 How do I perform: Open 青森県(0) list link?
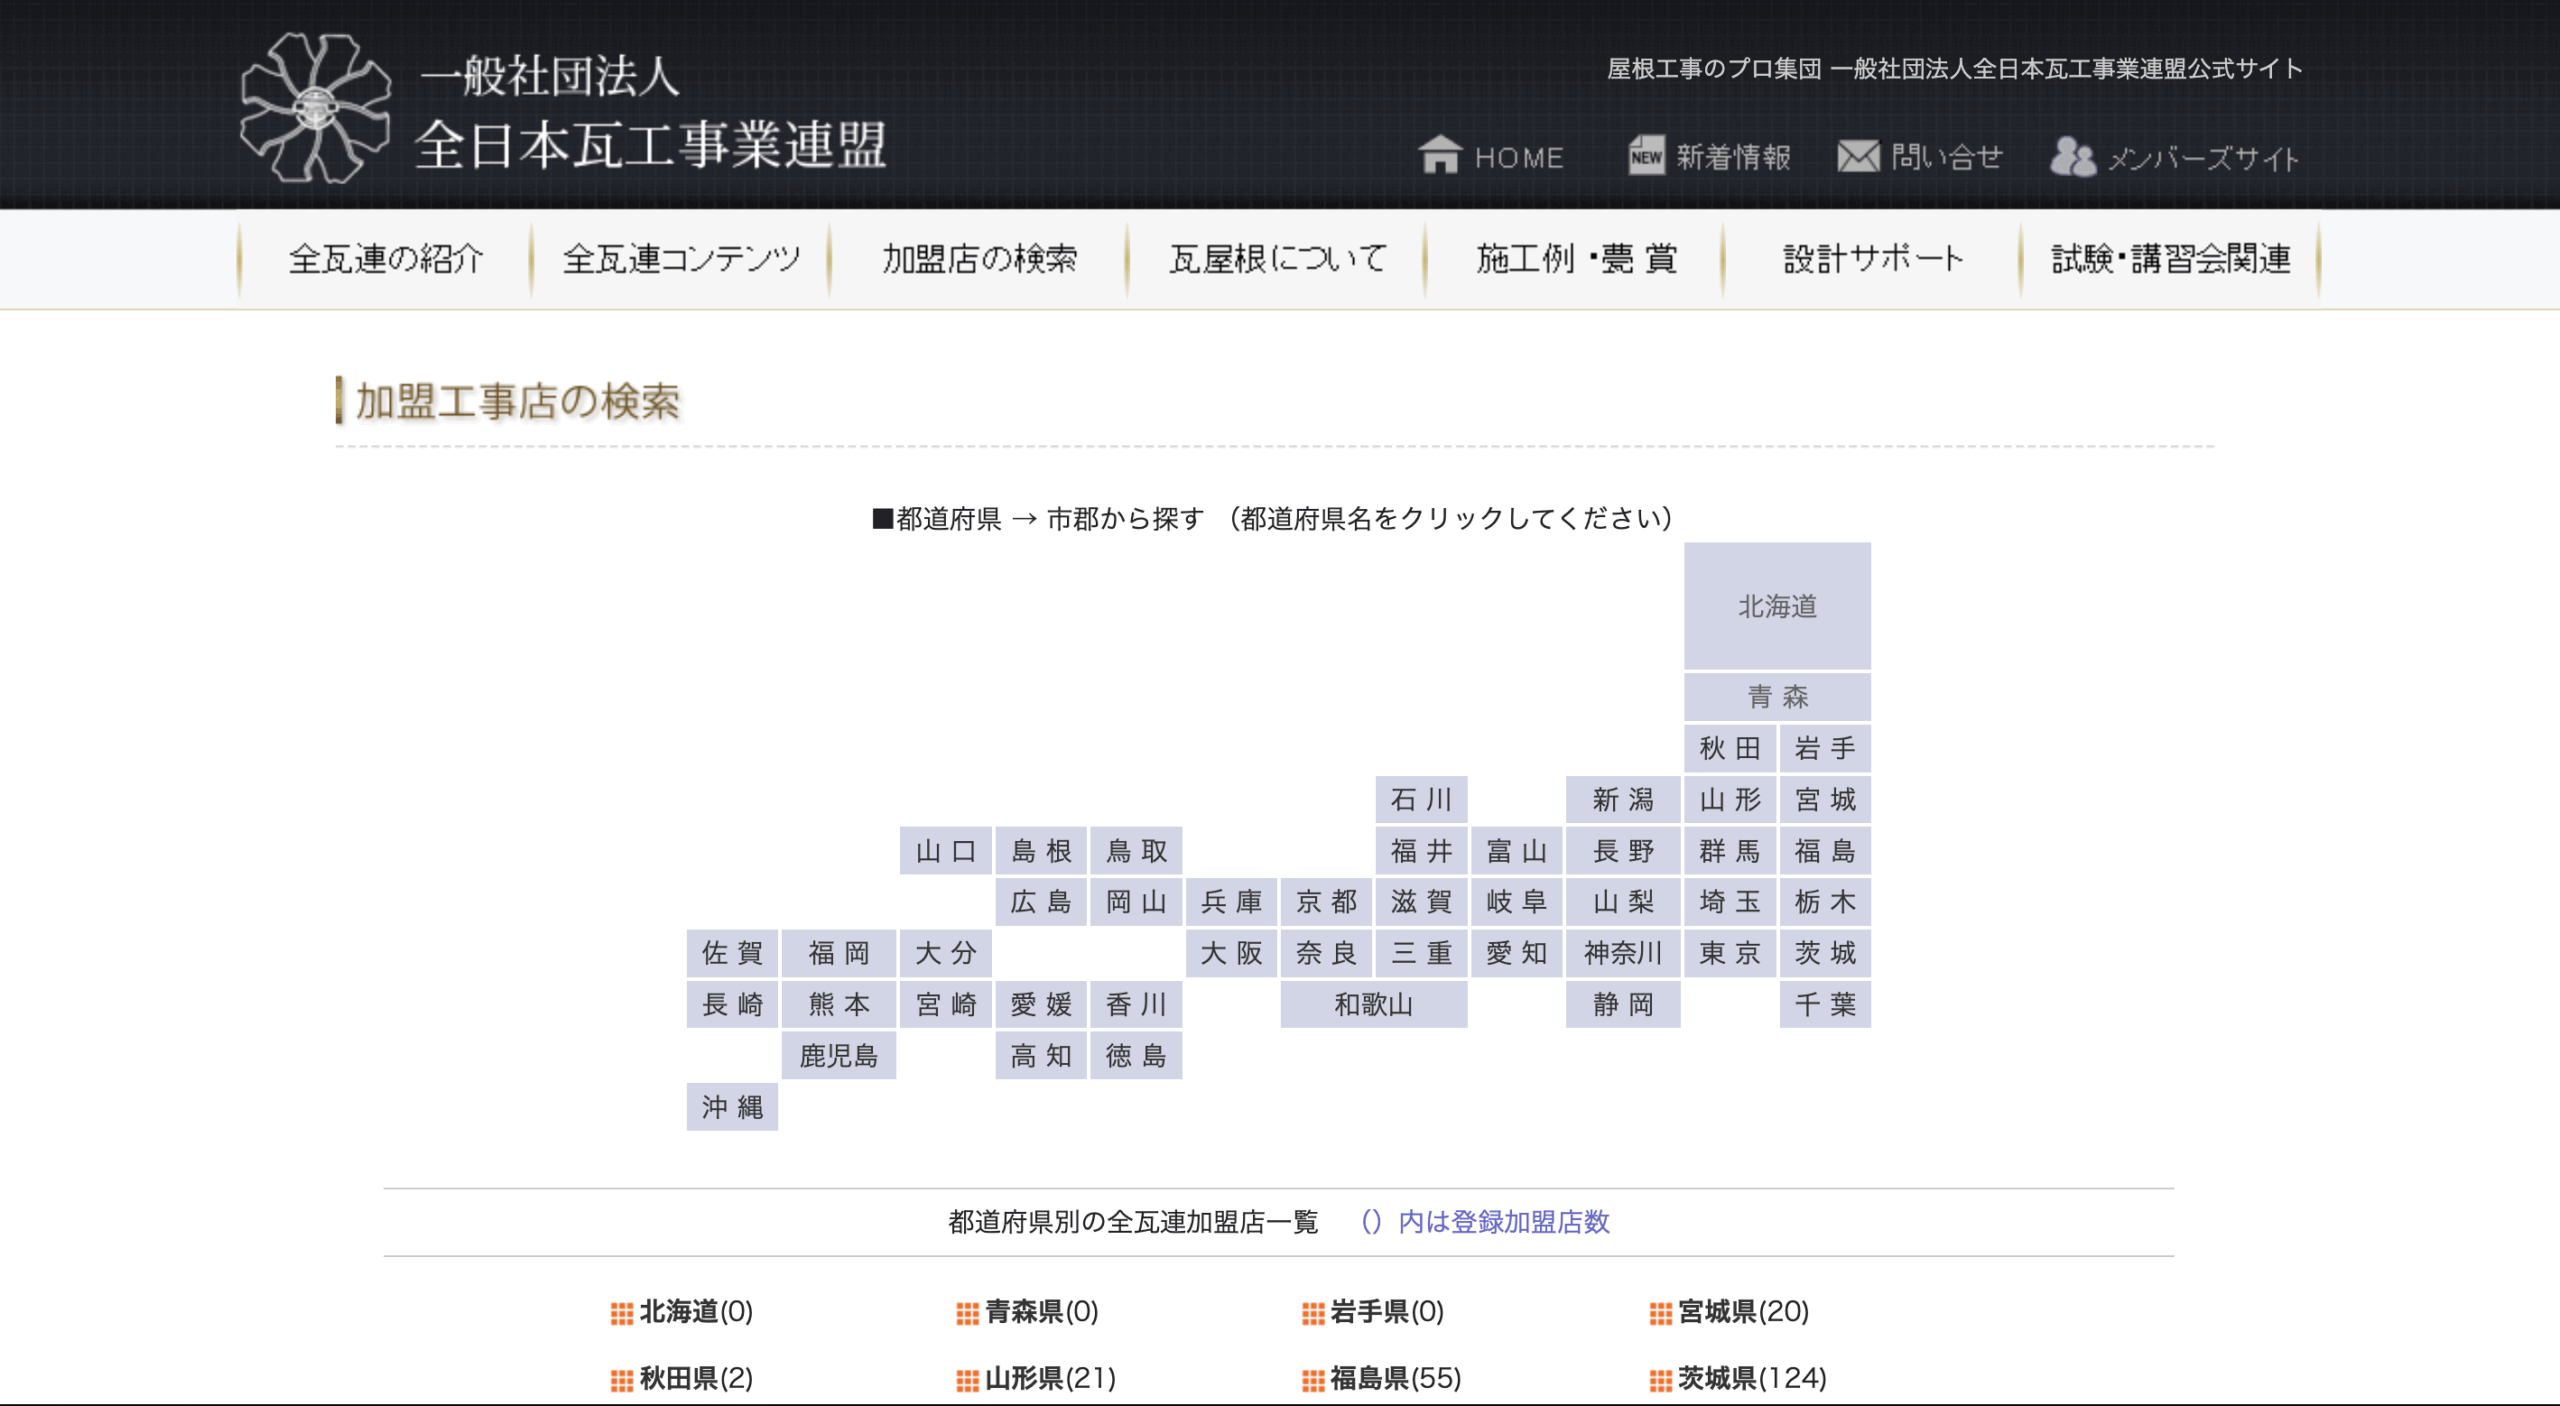pos(1042,1311)
